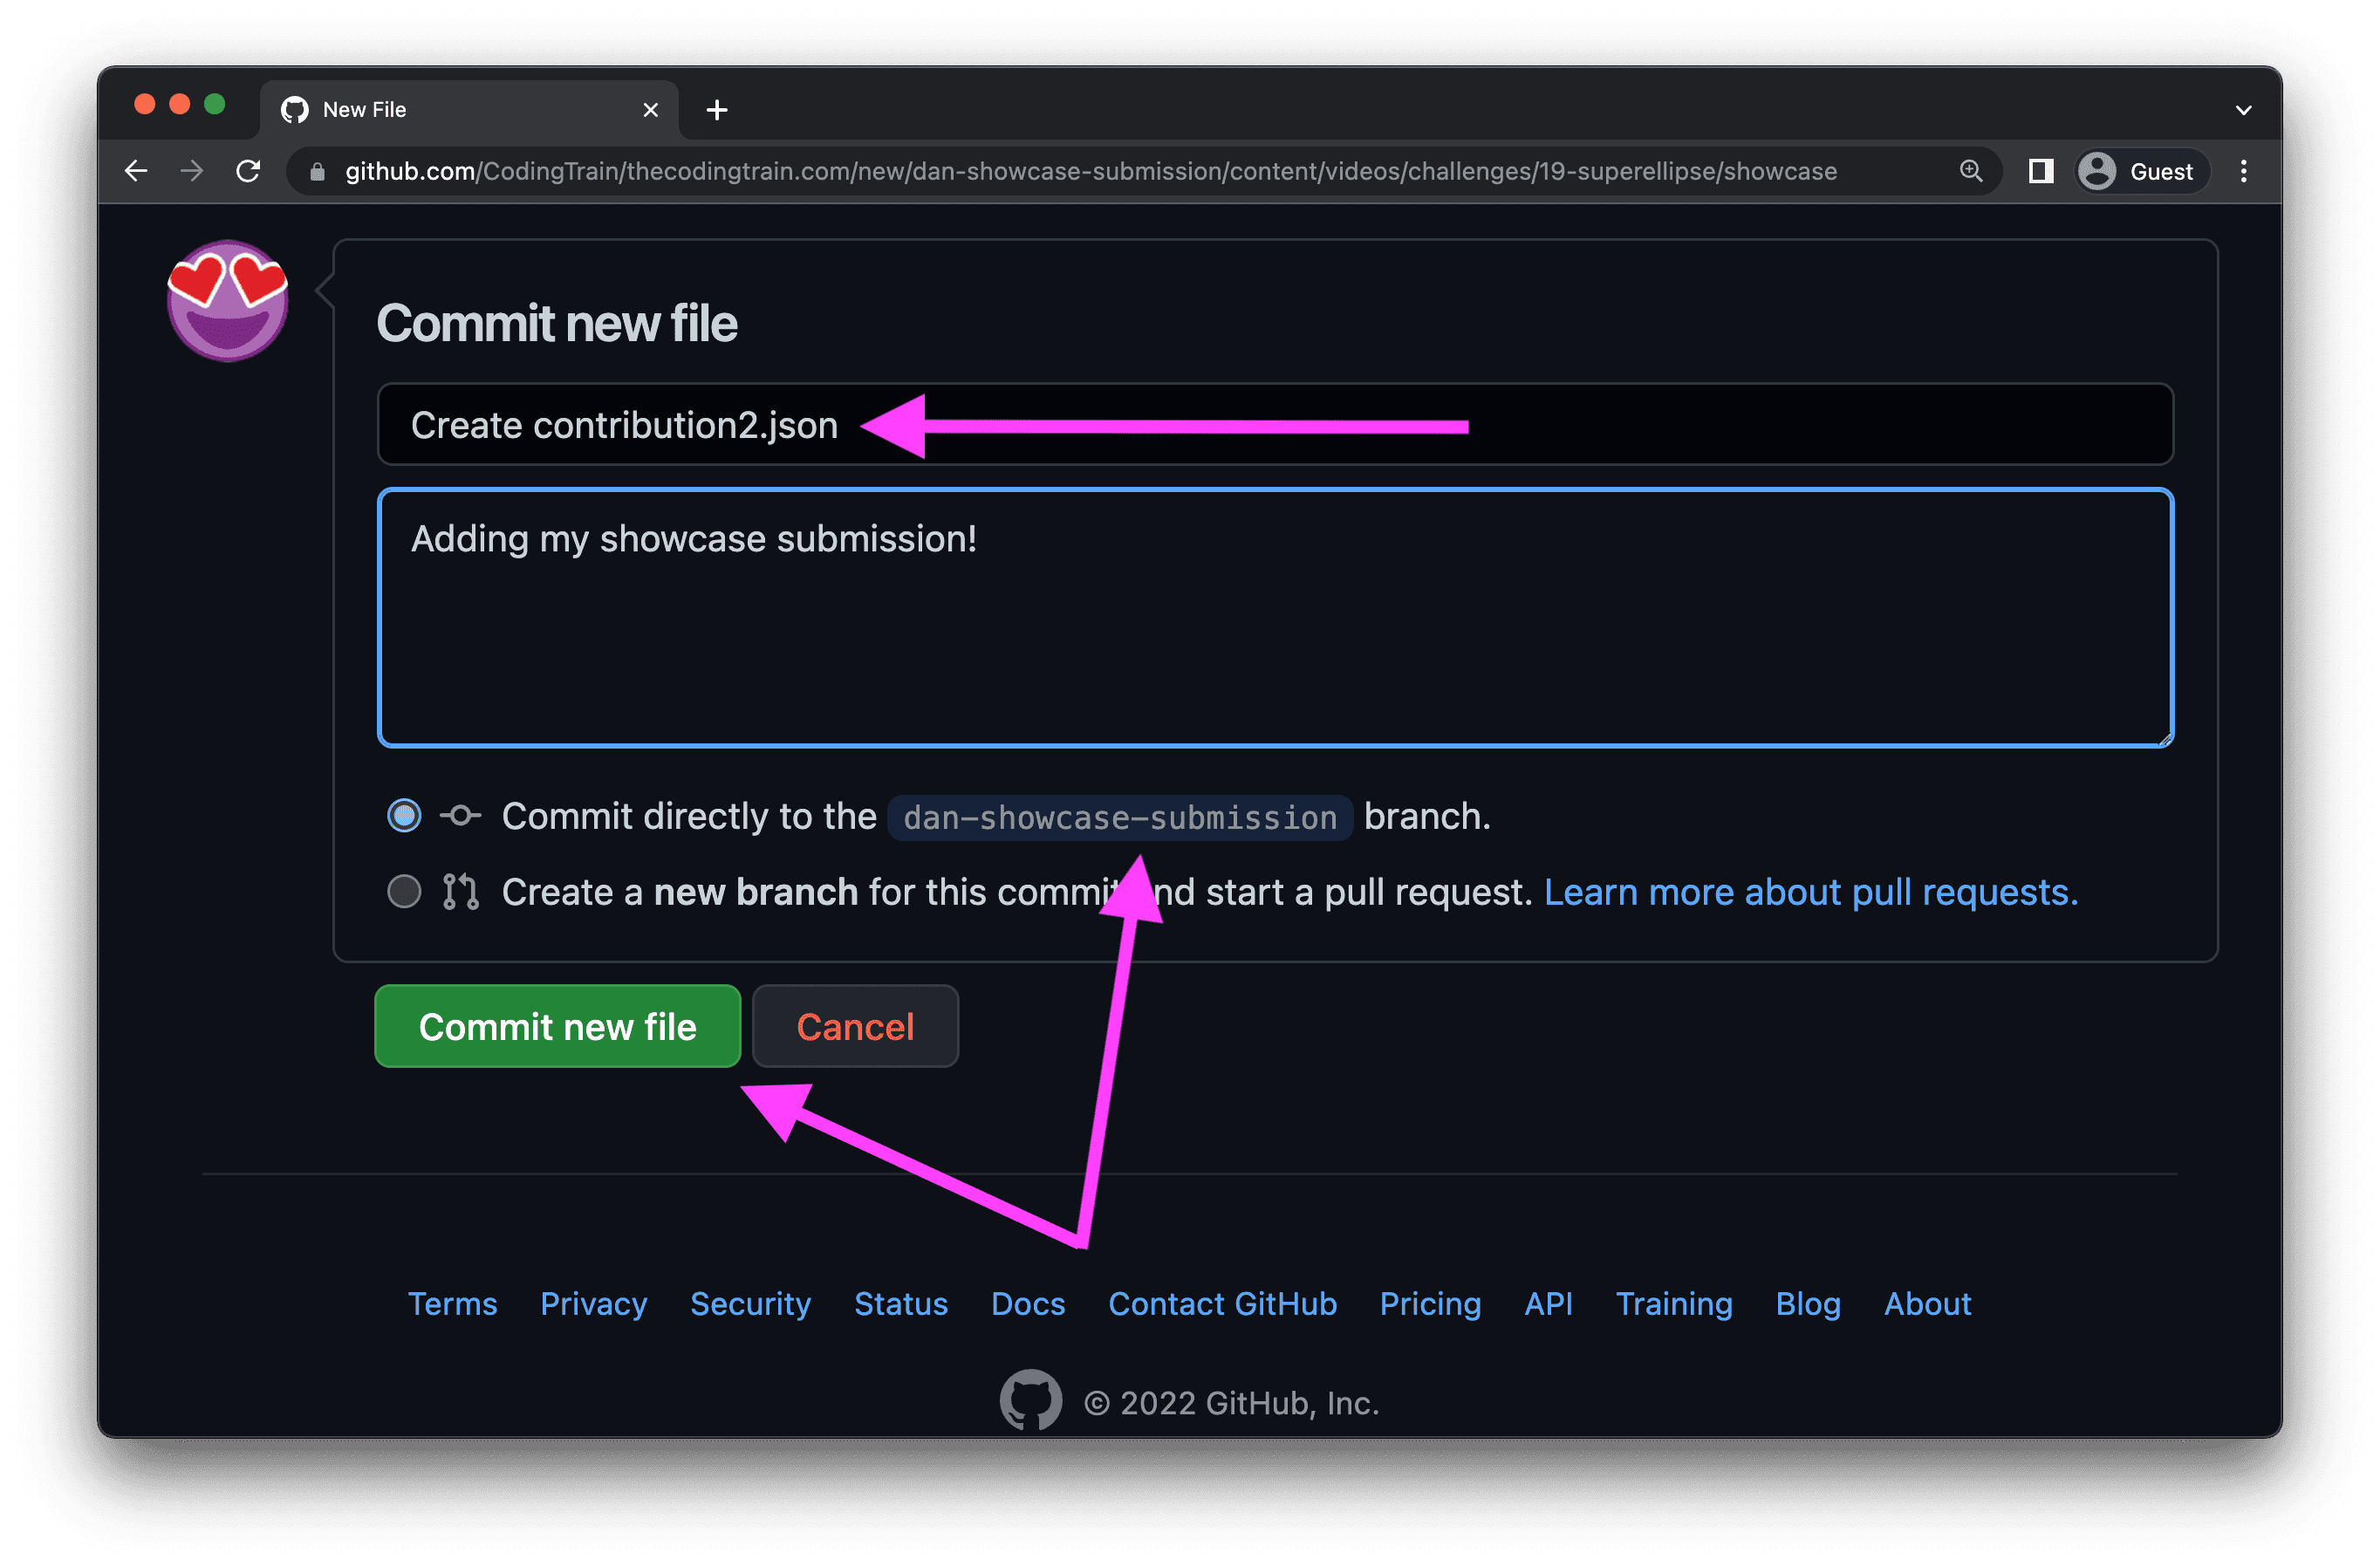Toggle the browser side panel icon

pyautogui.click(x=2041, y=171)
